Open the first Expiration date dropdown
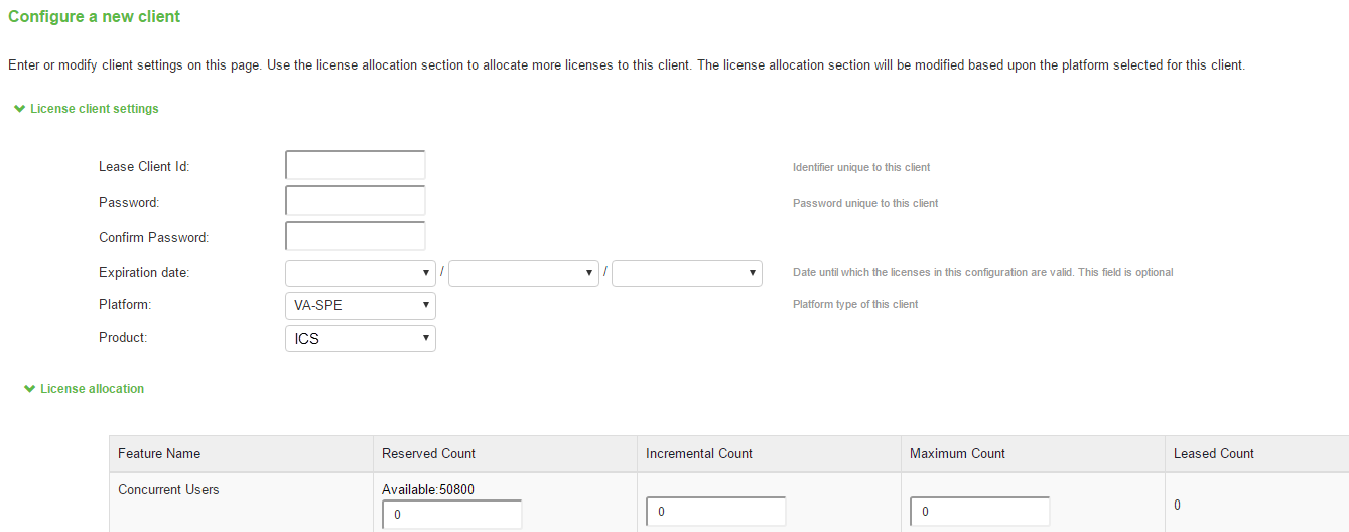Screen dimensions: 1349x532 click(360, 273)
